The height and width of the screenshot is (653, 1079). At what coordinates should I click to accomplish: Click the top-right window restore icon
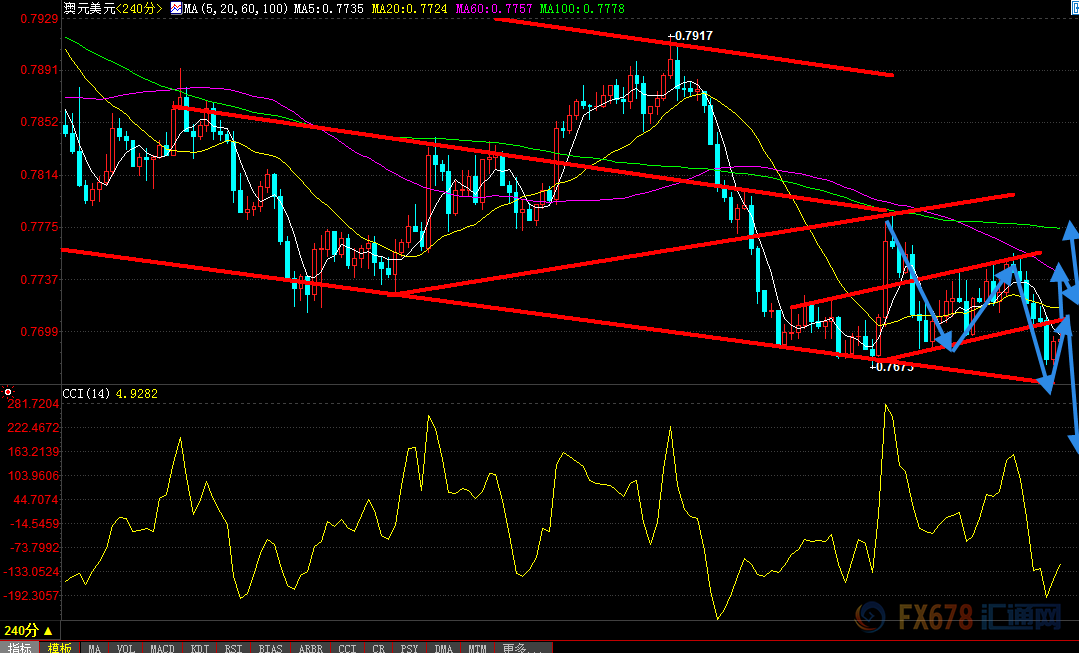pos(1072,8)
